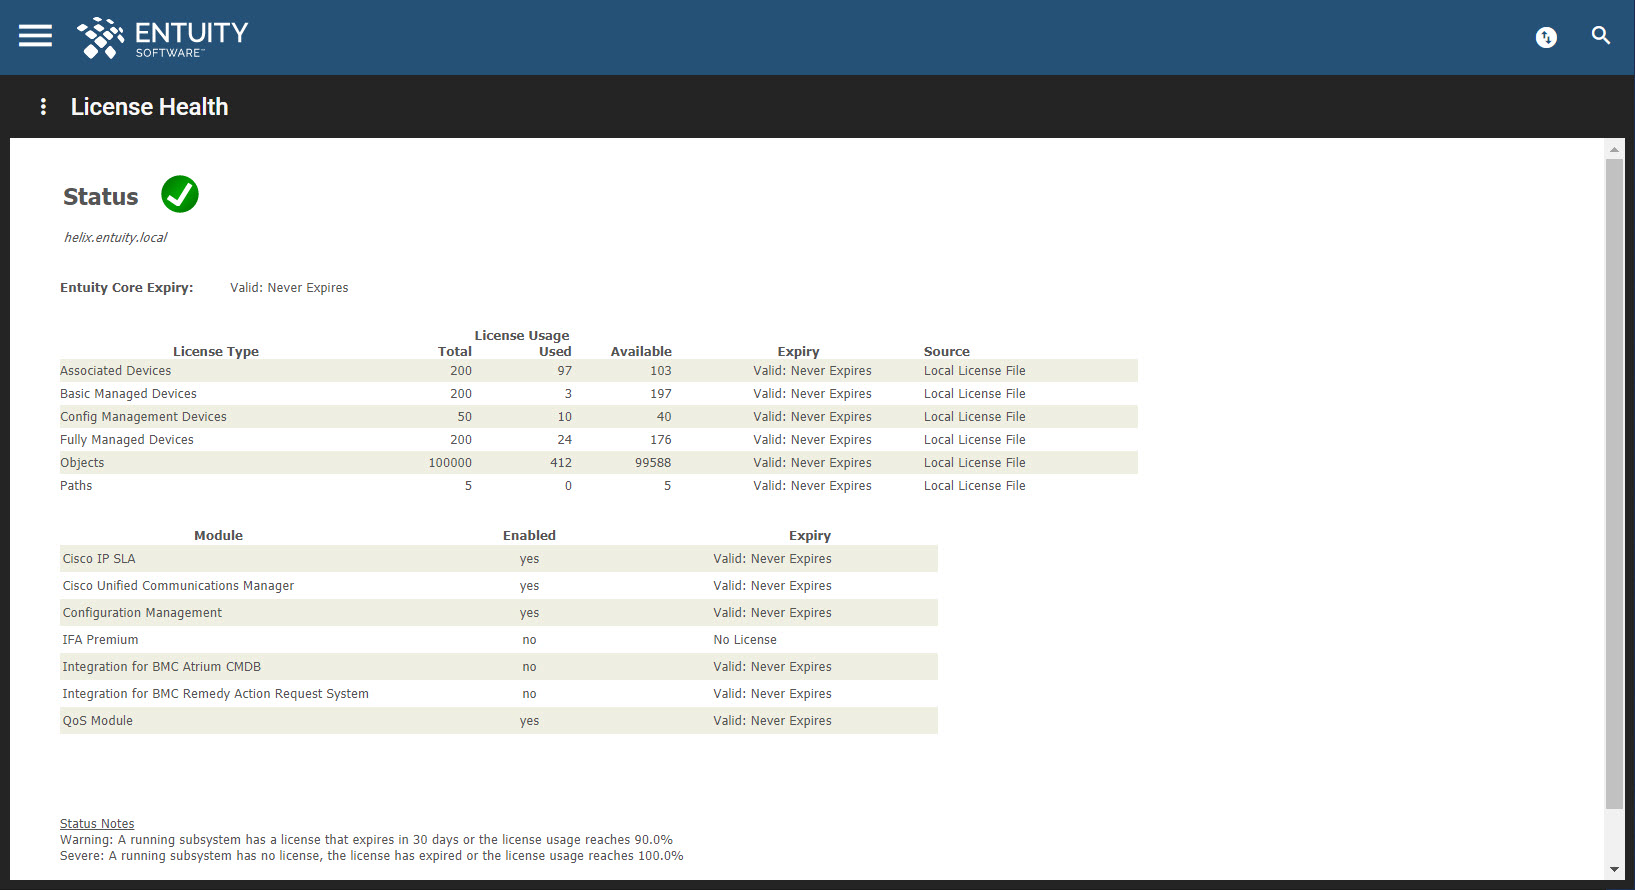Open the License Health three-dot menu
Viewport: 1635px width, 890px height.
(x=43, y=107)
